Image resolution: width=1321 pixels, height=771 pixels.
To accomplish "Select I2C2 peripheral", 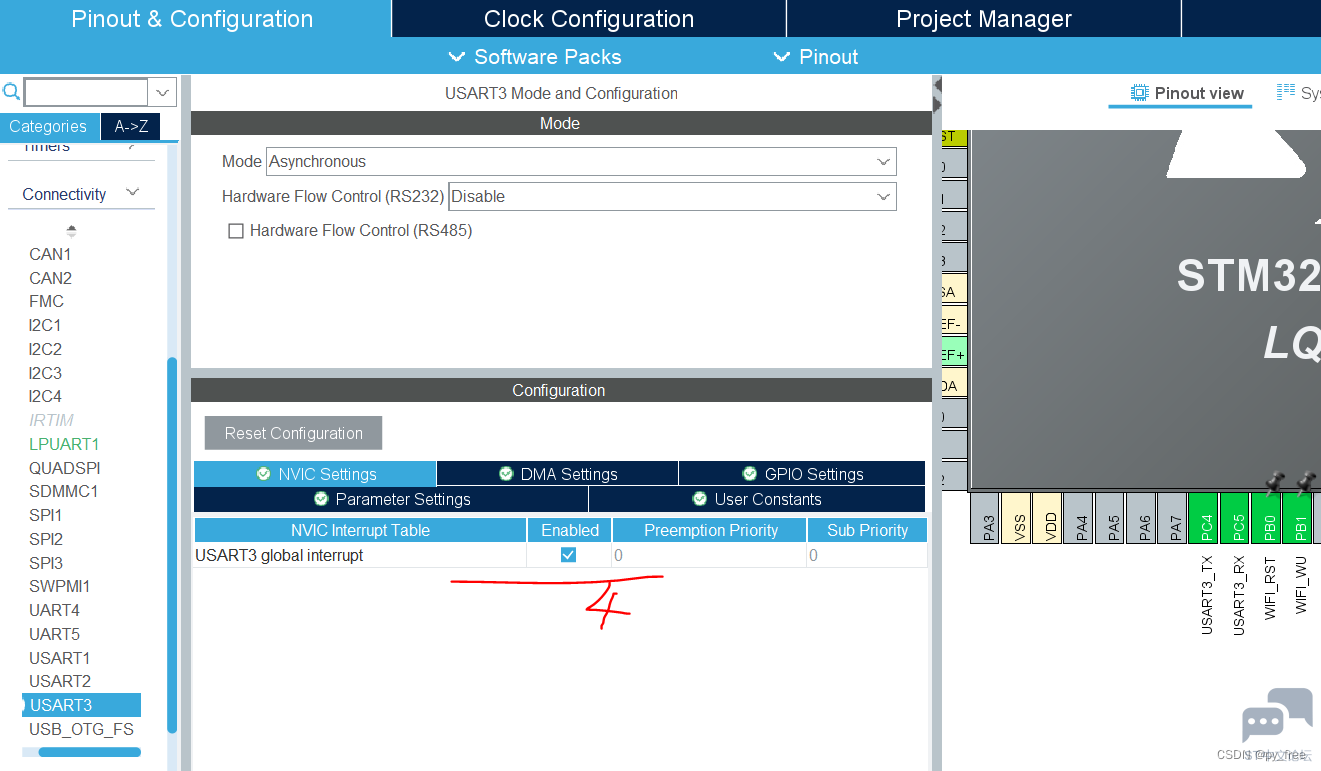I will pyautogui.click(x=45, y=349).
